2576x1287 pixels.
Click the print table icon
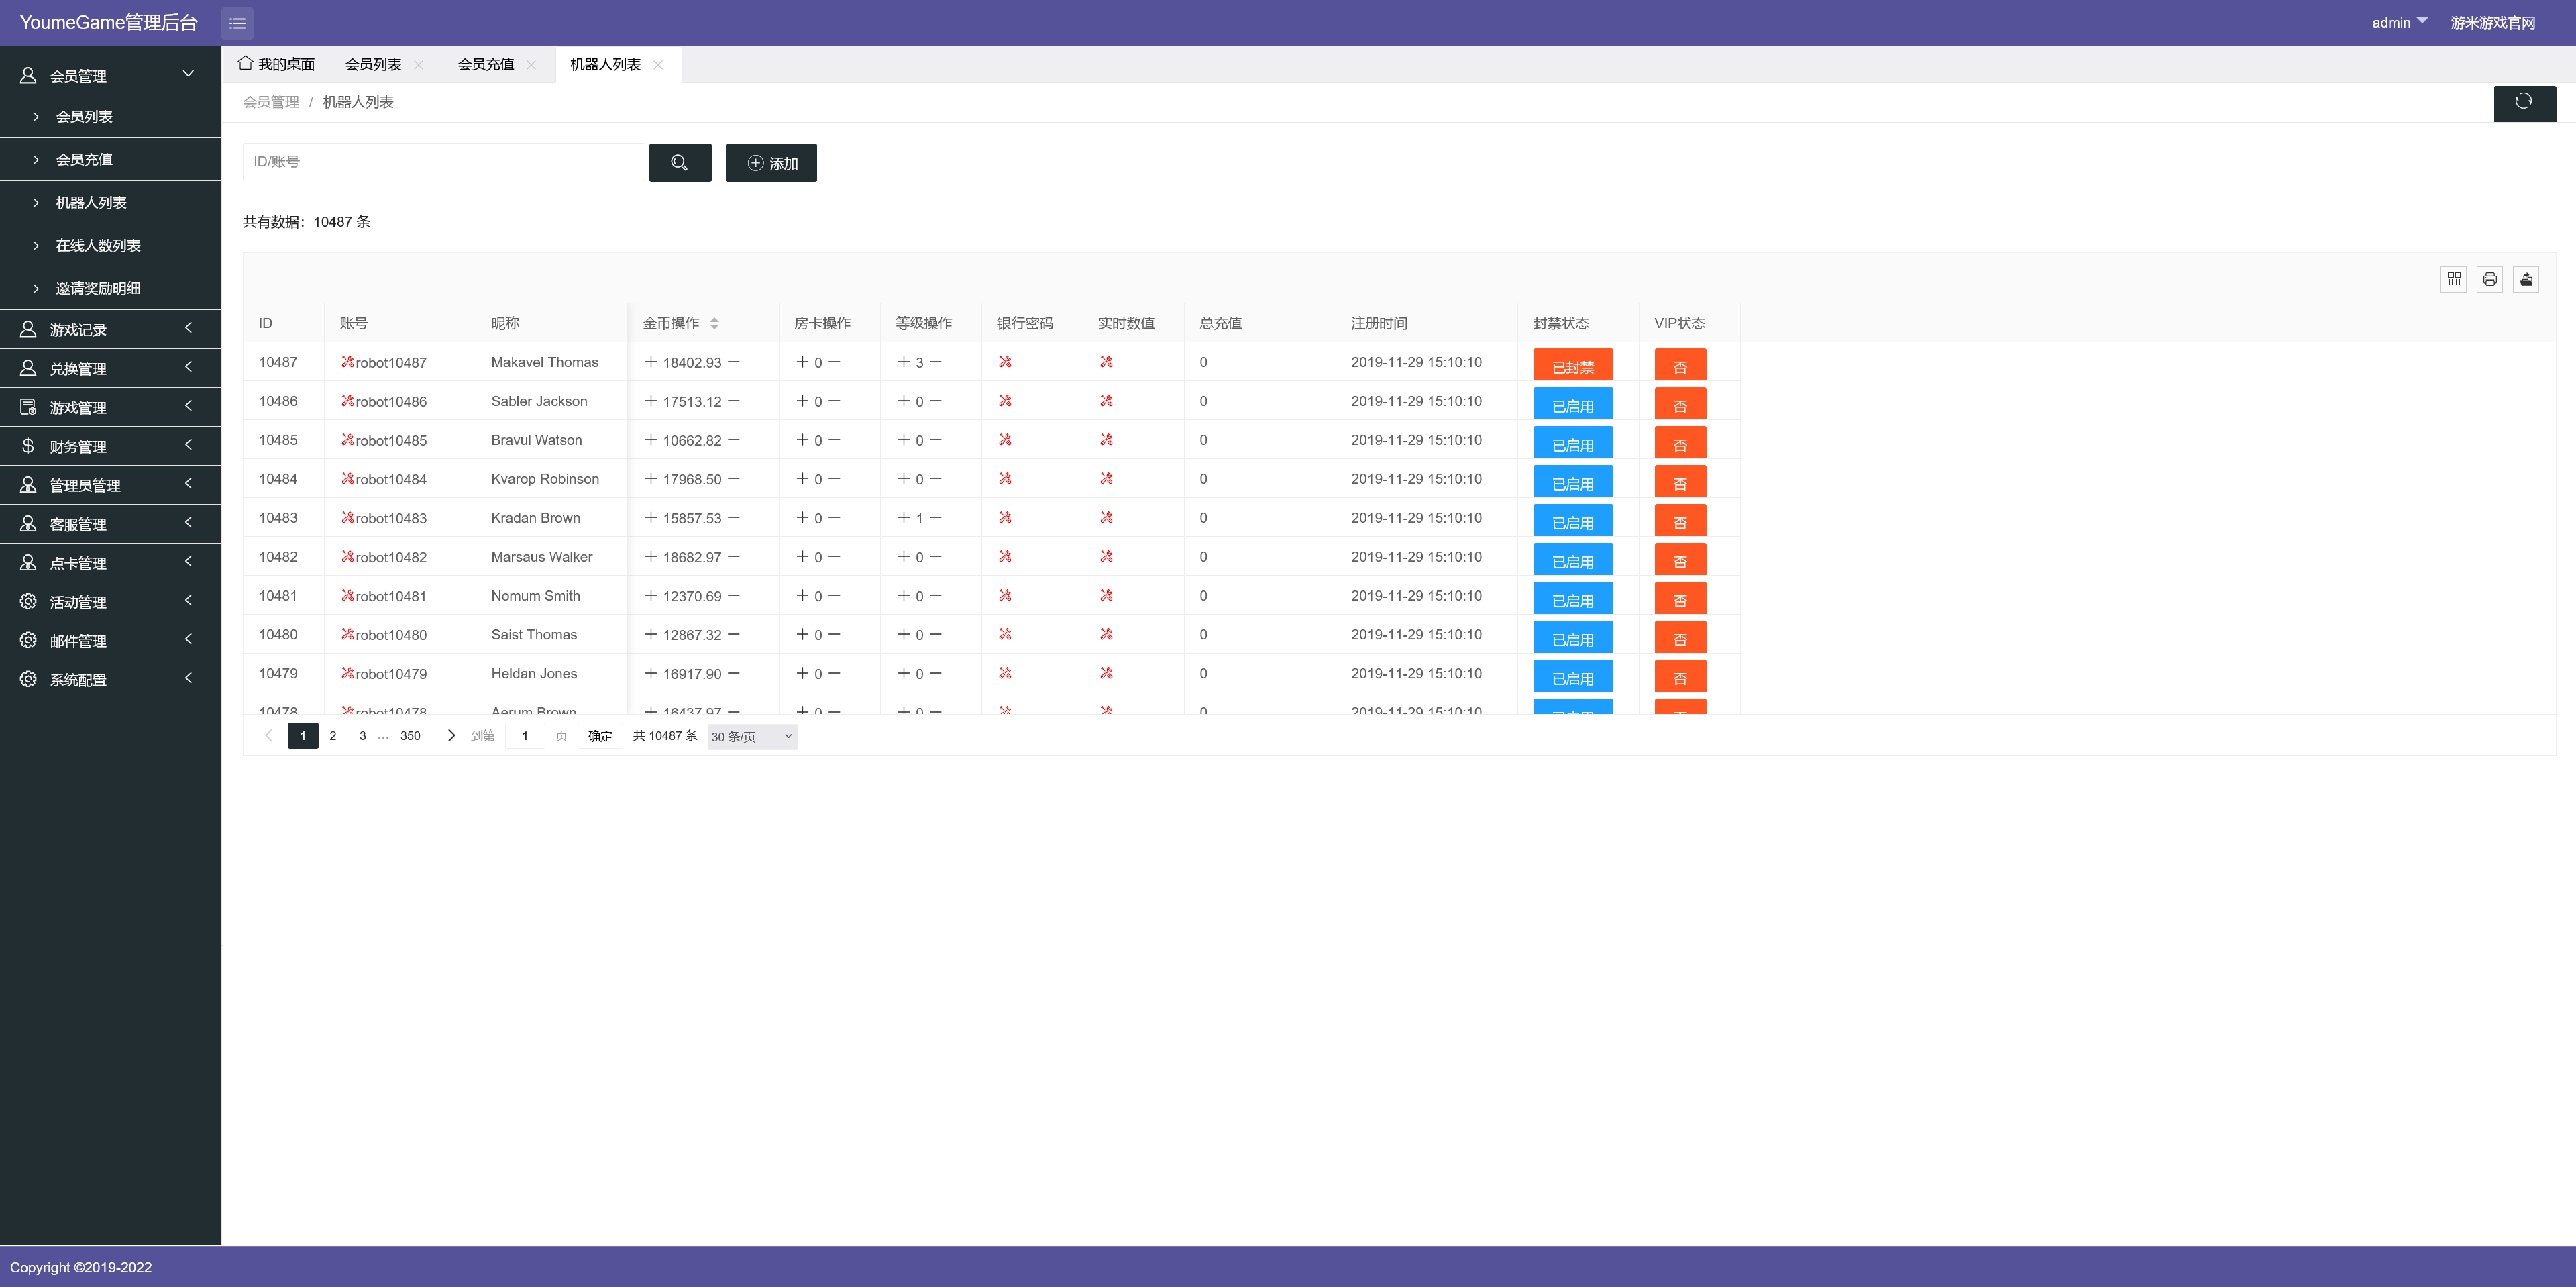pos(2489,279)
